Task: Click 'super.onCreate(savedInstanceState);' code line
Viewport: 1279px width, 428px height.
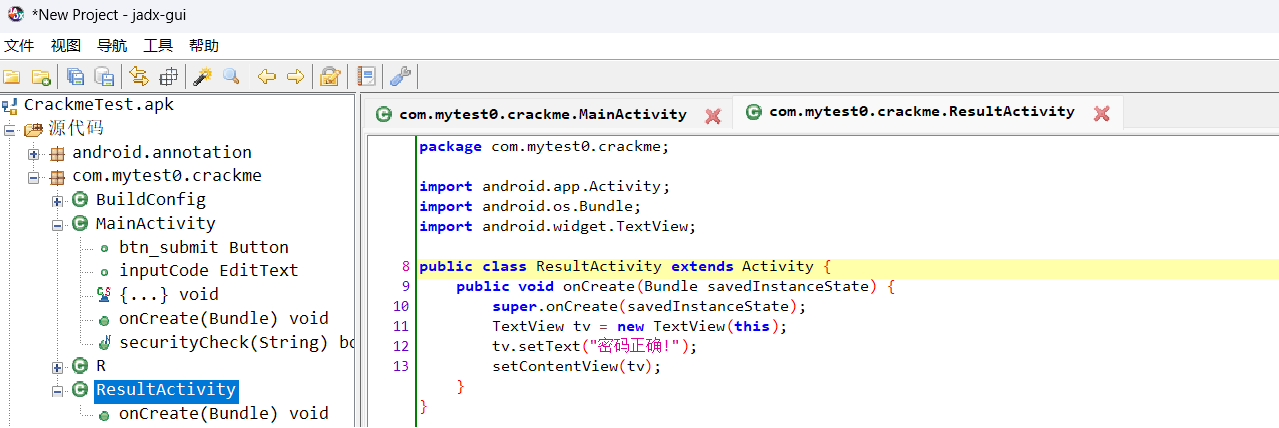Action: click(x=649, y=306)
